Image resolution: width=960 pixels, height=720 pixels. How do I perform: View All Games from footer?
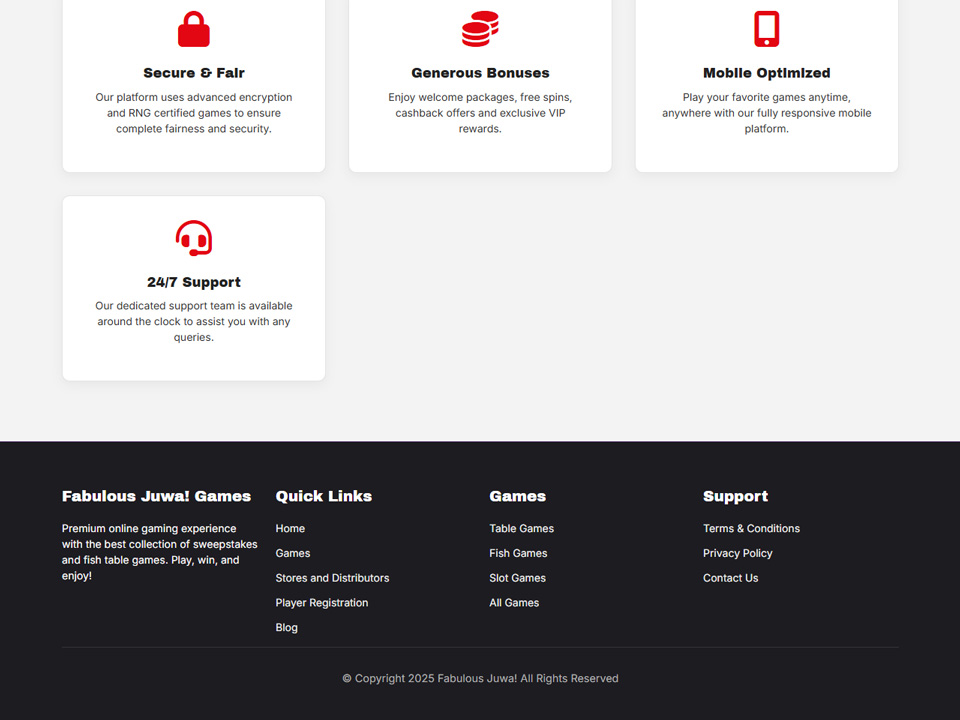(x=514, y=603)
